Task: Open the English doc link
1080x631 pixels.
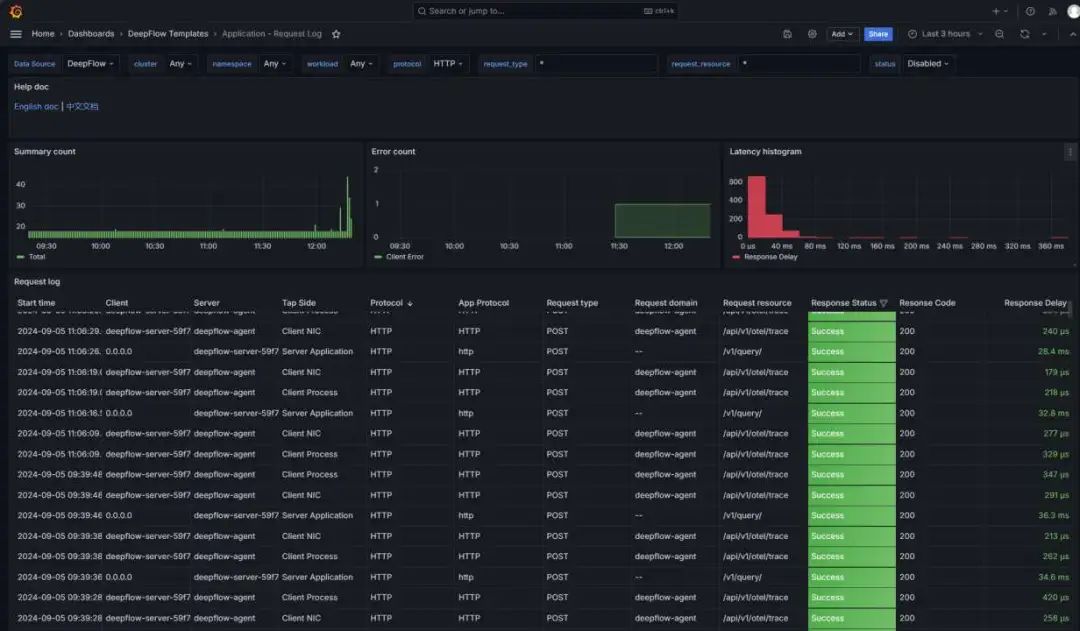Action: click(36, 107)
